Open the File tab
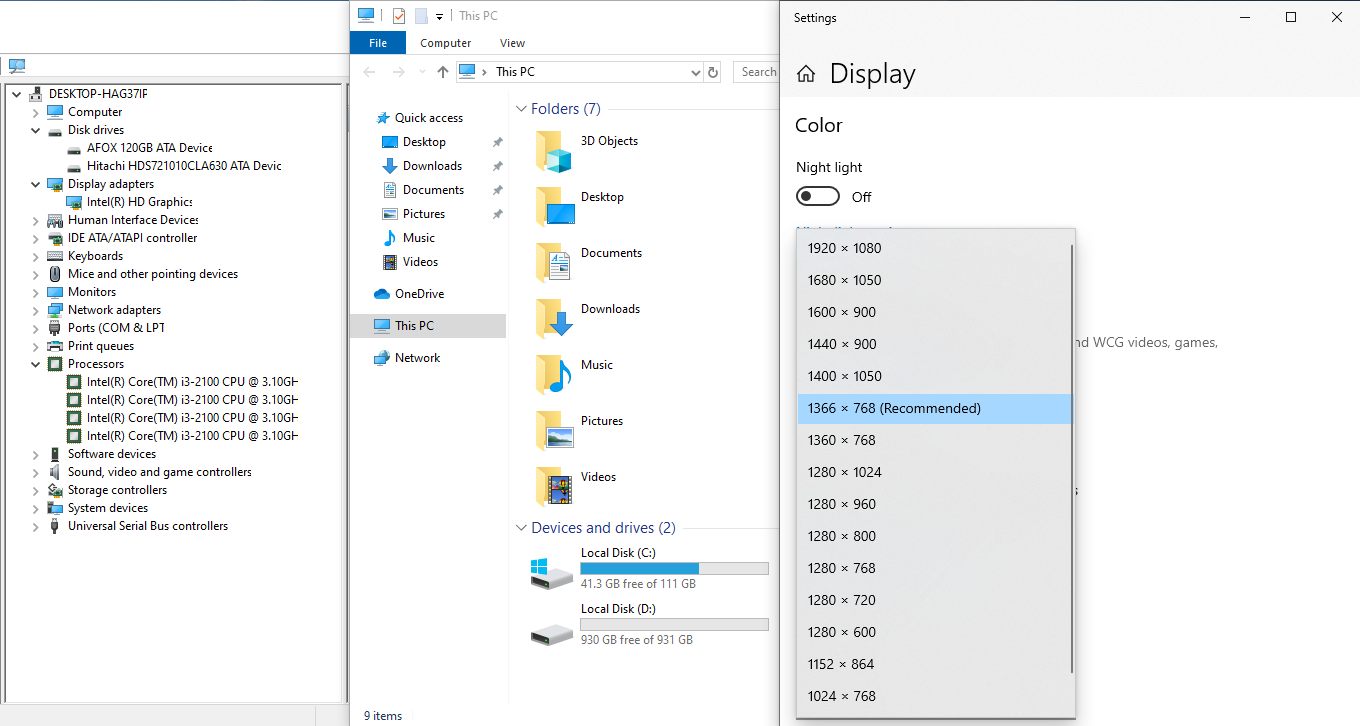Image resolution: width=1360 pixels, height=726 pixels. [378, 43]
